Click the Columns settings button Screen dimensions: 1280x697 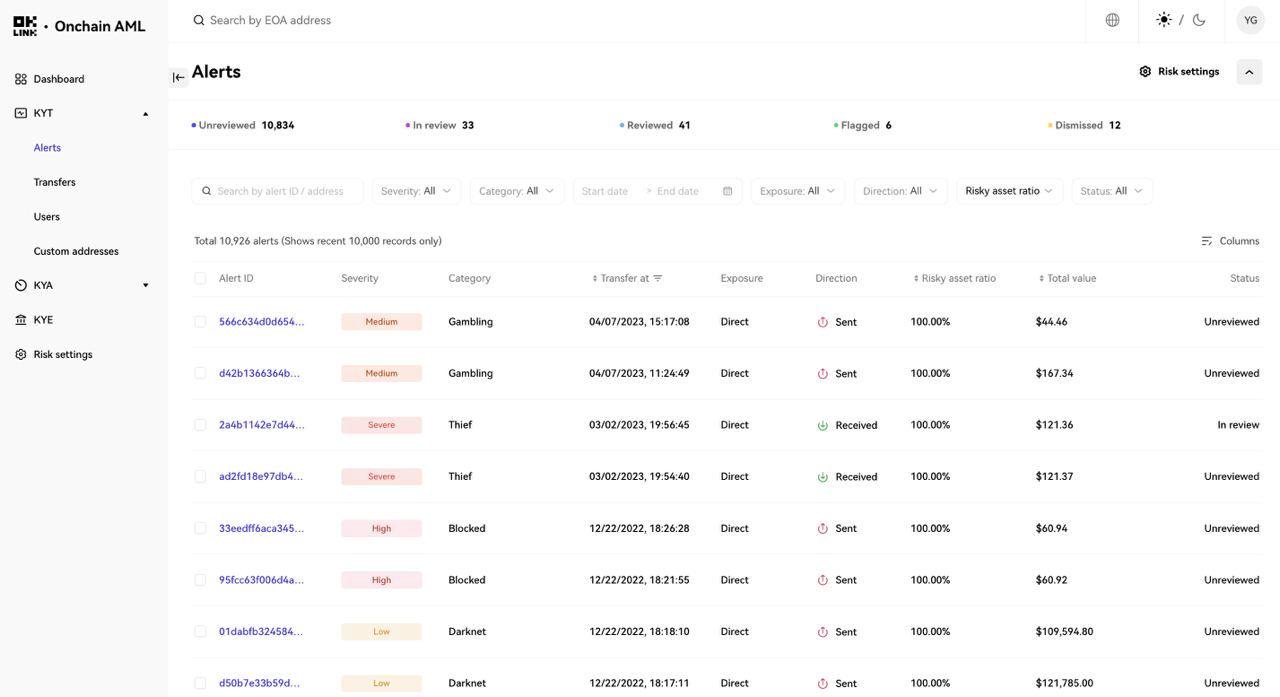1230,241
